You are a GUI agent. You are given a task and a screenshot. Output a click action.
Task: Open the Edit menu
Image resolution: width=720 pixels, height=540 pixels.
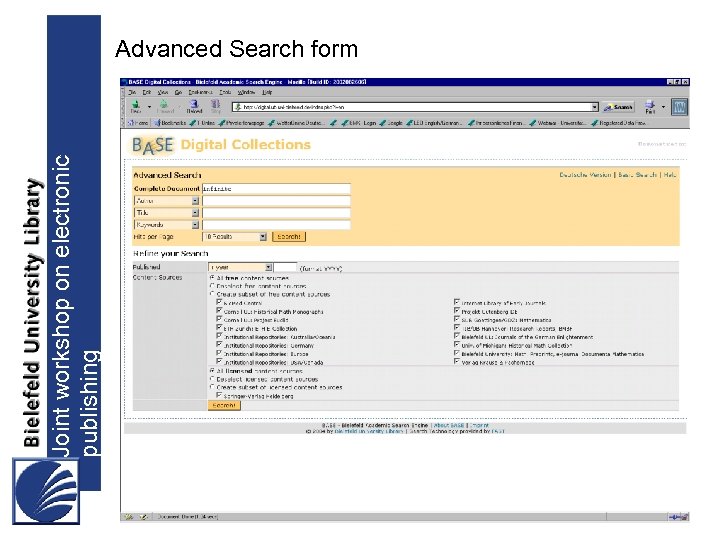146,92
